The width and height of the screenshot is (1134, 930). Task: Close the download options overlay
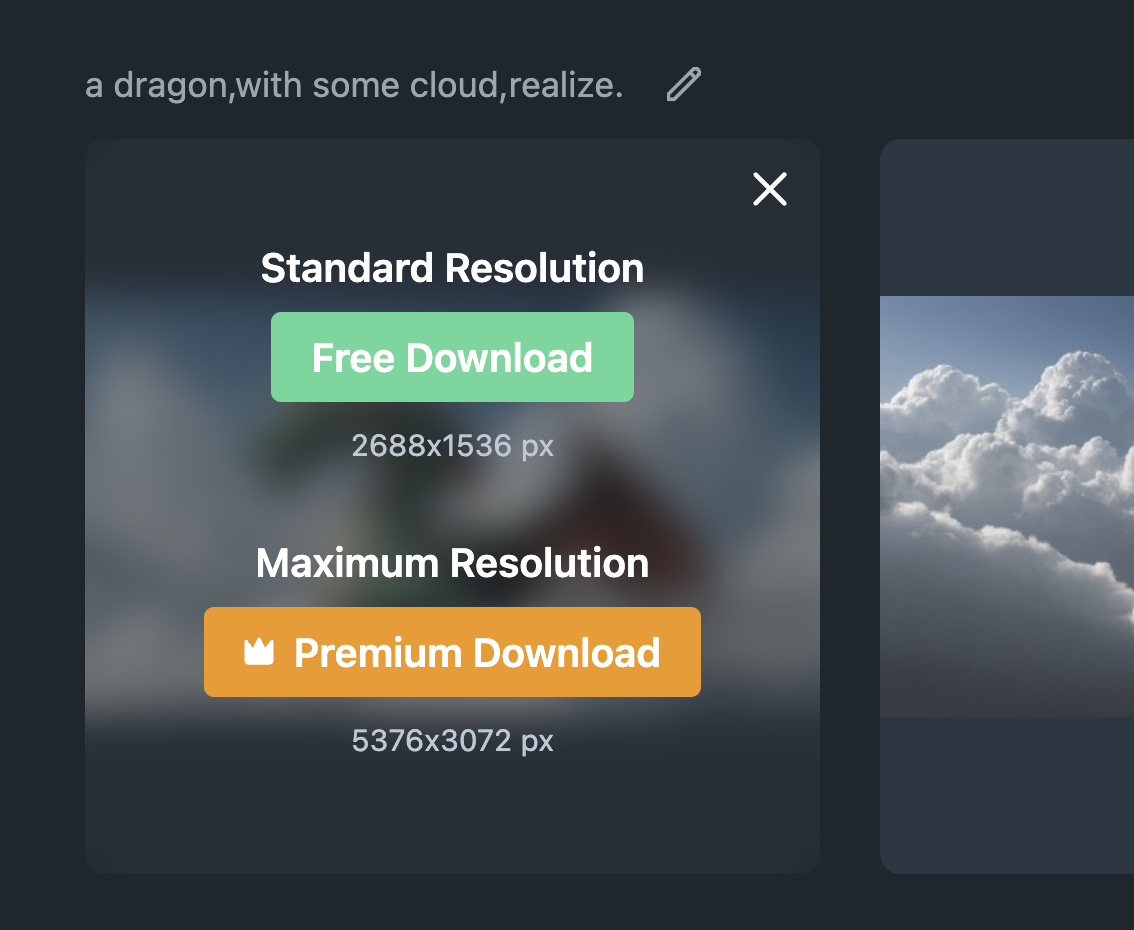(x=770, y=189)
